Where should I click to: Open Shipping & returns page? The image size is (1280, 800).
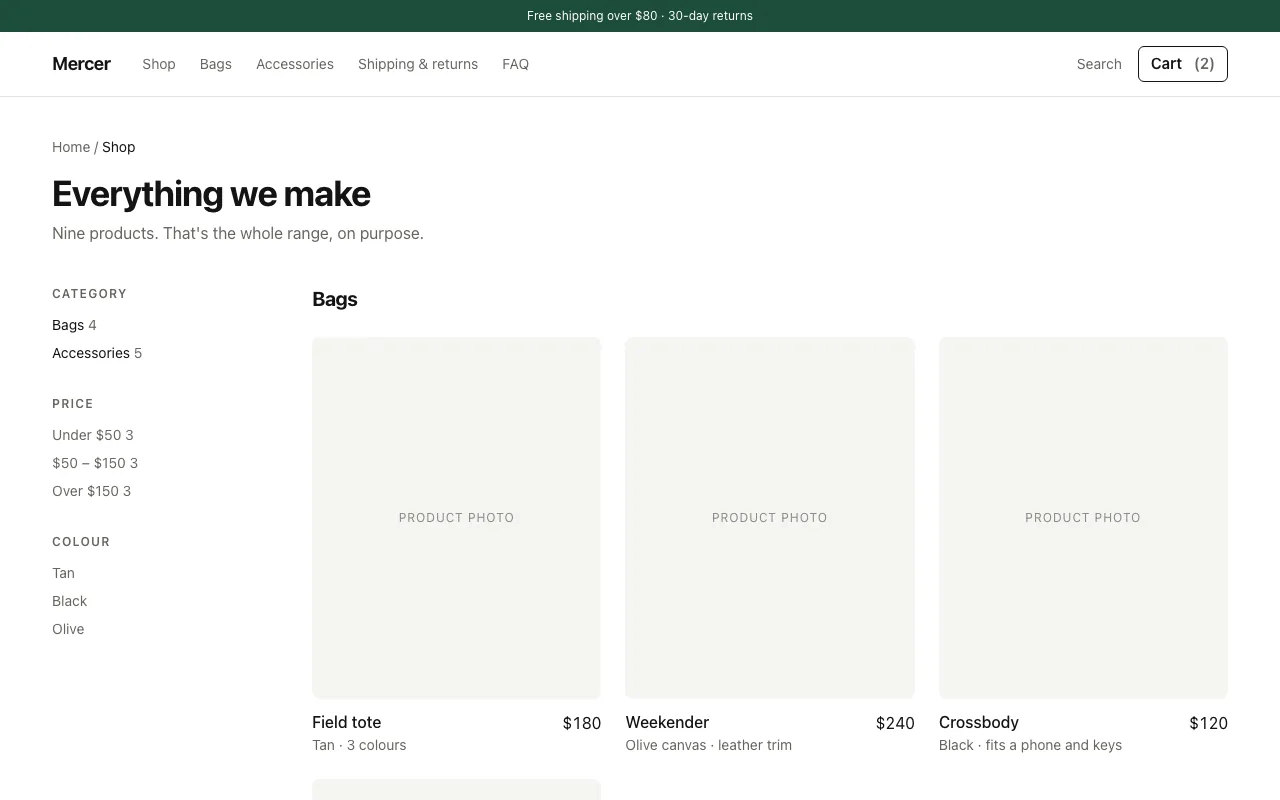[x=418, y=64]
